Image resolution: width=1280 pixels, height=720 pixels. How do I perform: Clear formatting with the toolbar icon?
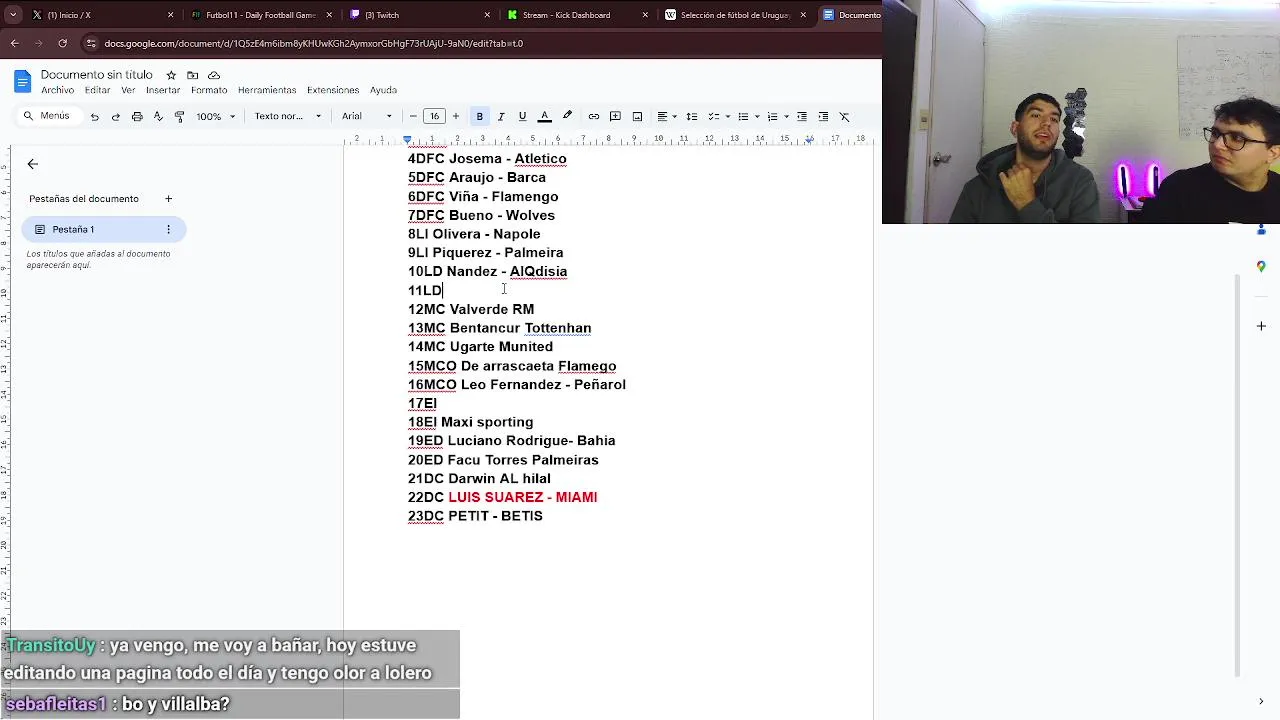click(x=845, y=117)
